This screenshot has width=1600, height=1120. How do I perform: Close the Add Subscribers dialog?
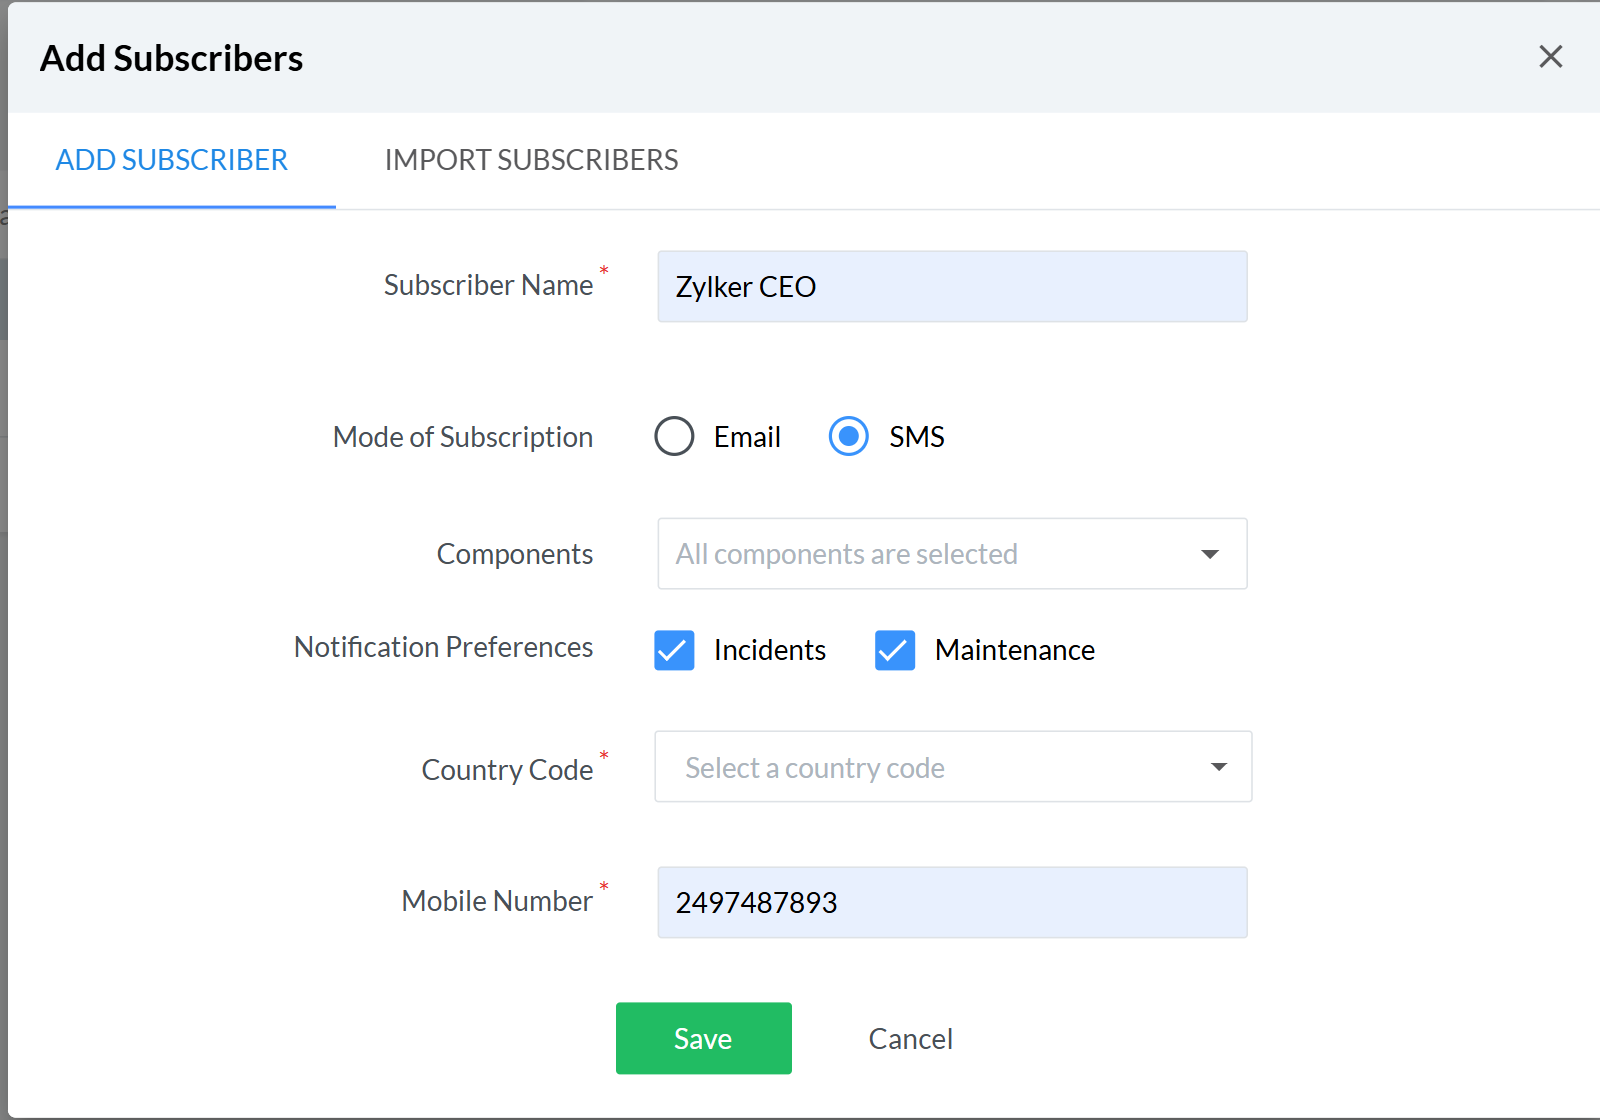click(x=1550, y=57)
